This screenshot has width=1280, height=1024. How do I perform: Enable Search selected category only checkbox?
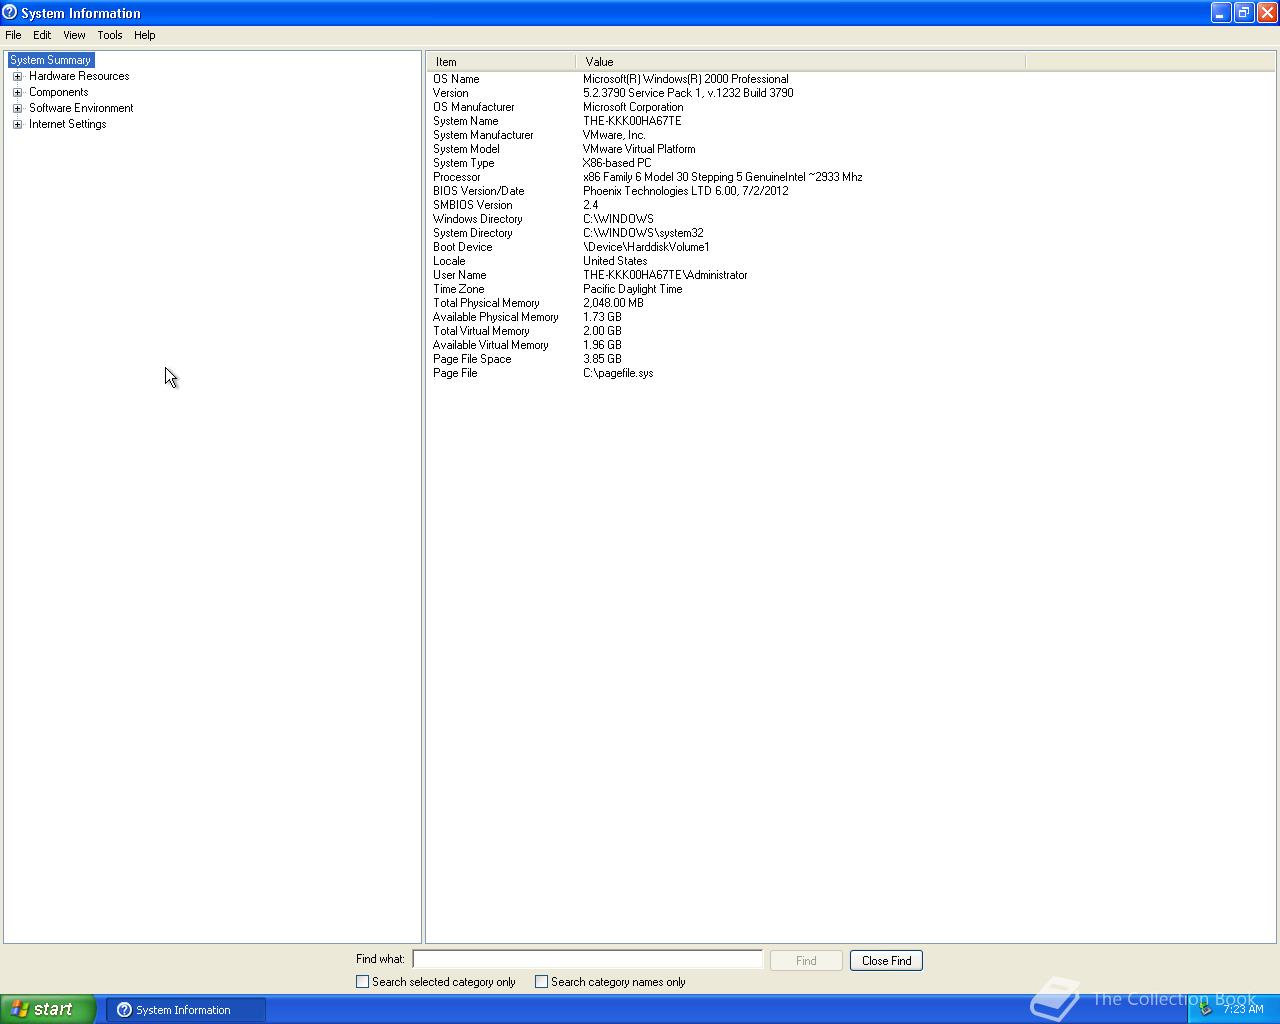click(x=362, y=982)
